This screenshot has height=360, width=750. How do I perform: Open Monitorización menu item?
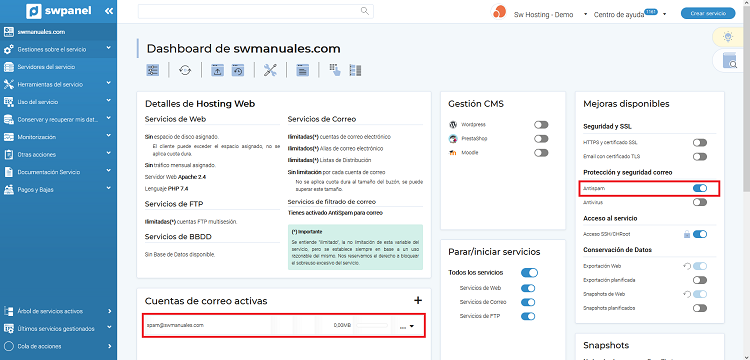[x=58, y=137]
